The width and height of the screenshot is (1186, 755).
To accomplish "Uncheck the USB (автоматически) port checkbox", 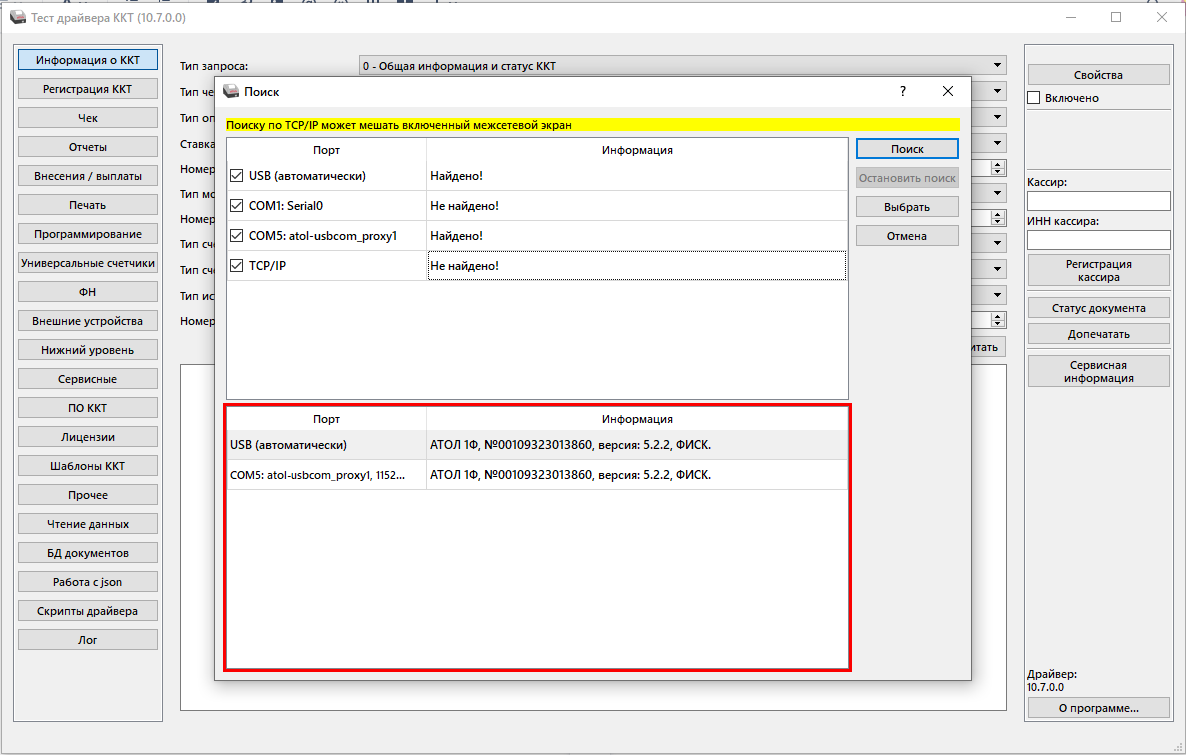I will click(x=237, y=176).
